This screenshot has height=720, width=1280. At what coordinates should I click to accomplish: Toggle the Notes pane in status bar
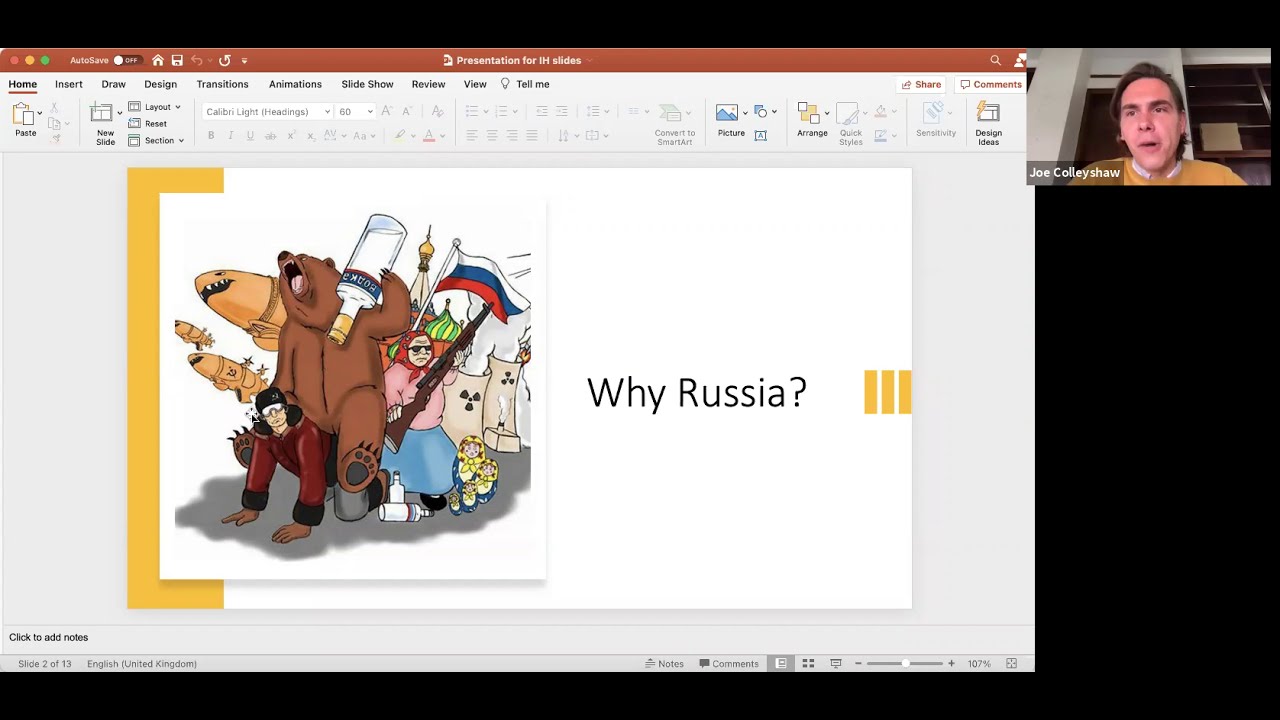point(664,664)
